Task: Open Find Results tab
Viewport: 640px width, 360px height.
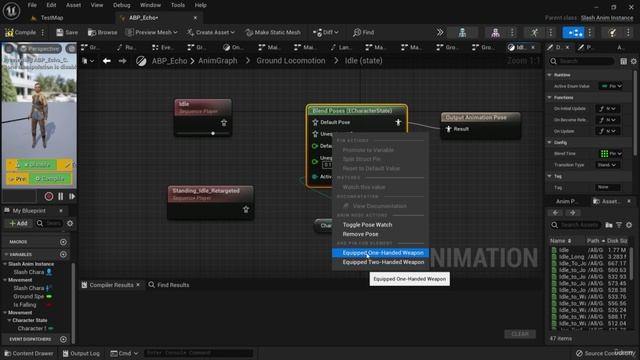Action: 169,285
